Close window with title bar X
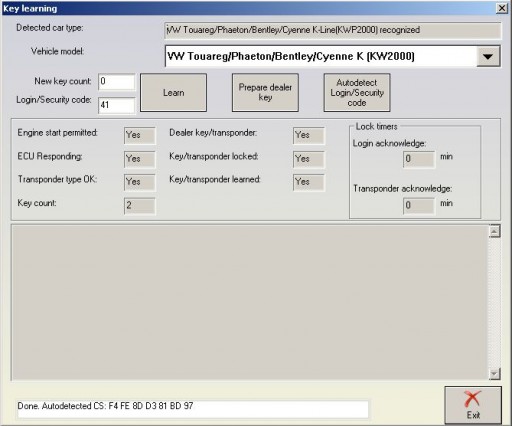512x426 pixels. pos(501,8)
